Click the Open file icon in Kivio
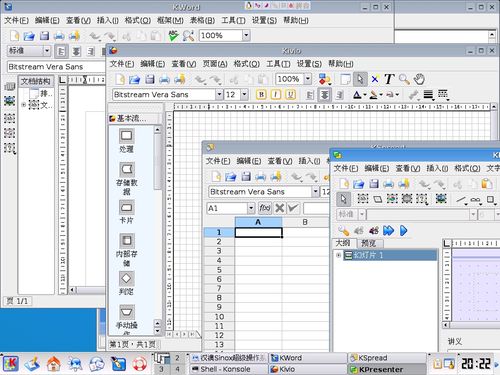500x375 pixels. (134, 79)
